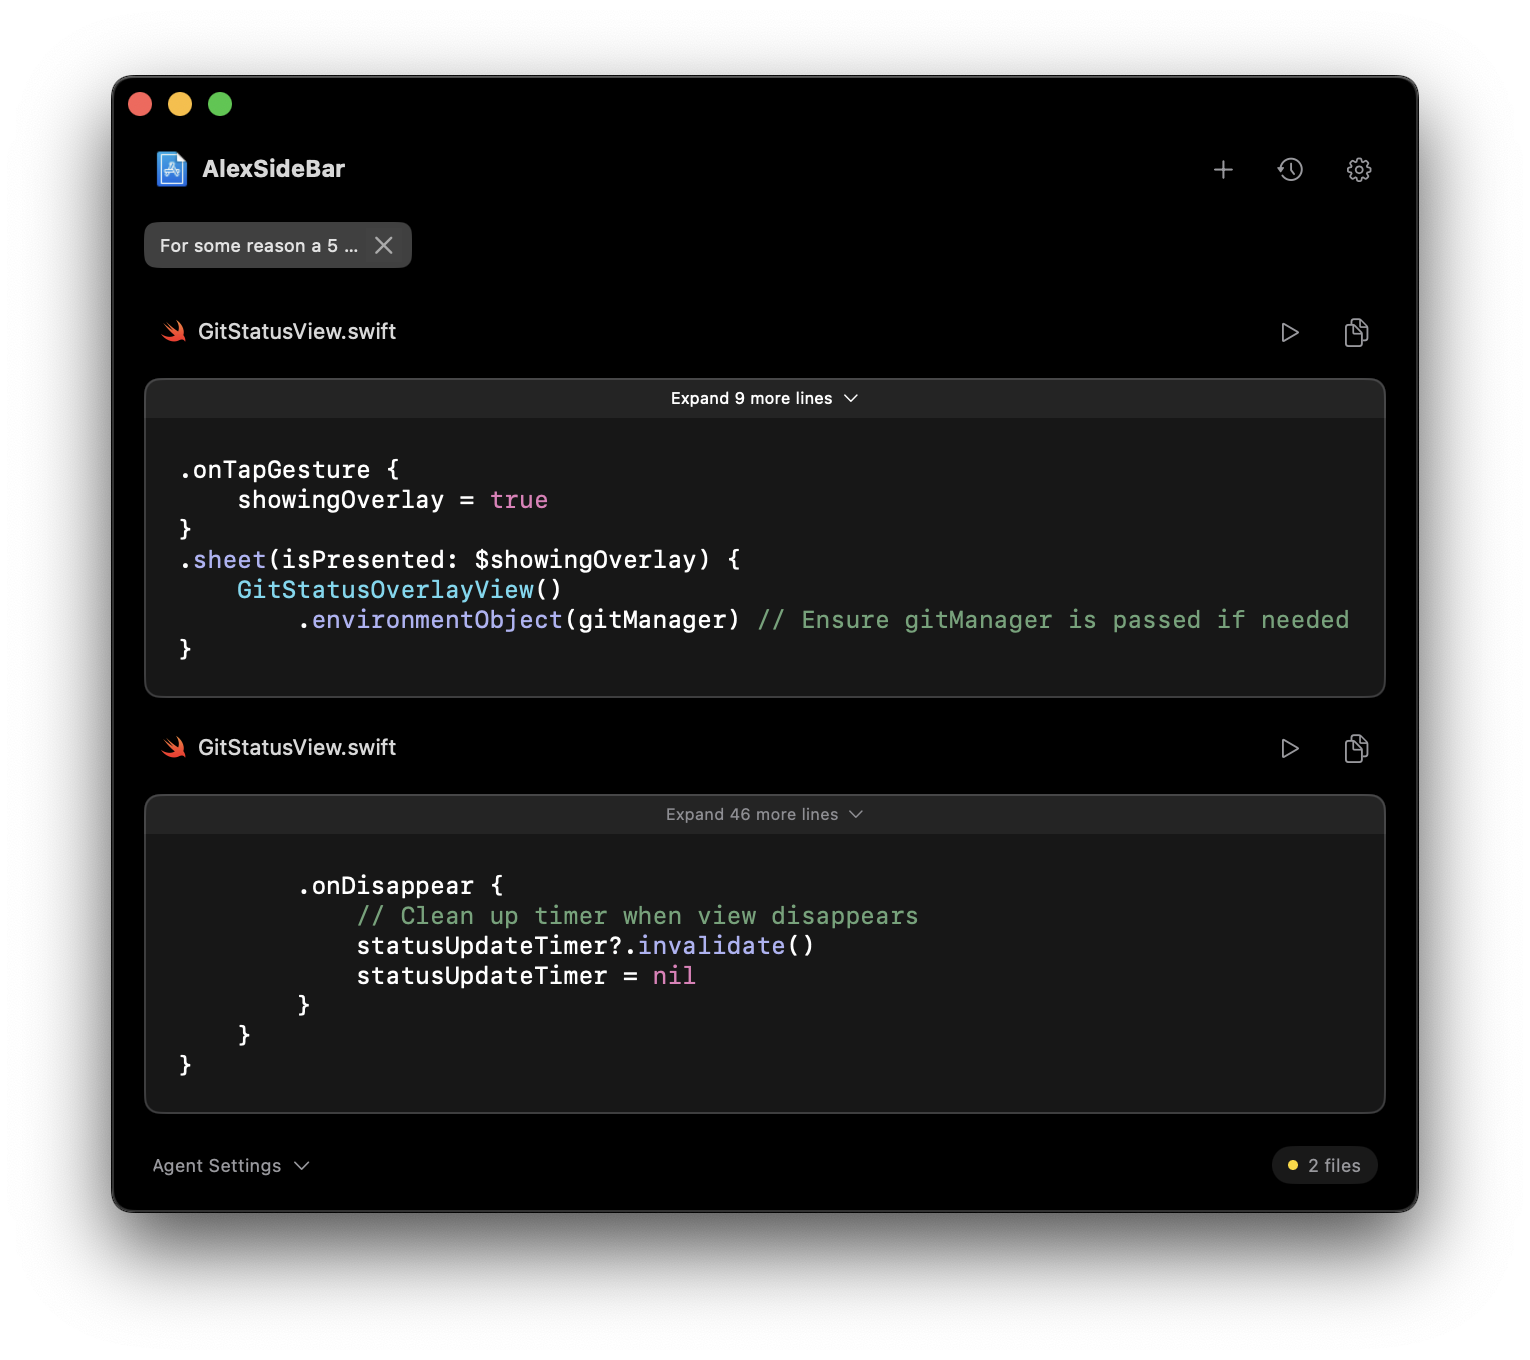Click the yellow status dot on the files badge

click(1291, 1165)
